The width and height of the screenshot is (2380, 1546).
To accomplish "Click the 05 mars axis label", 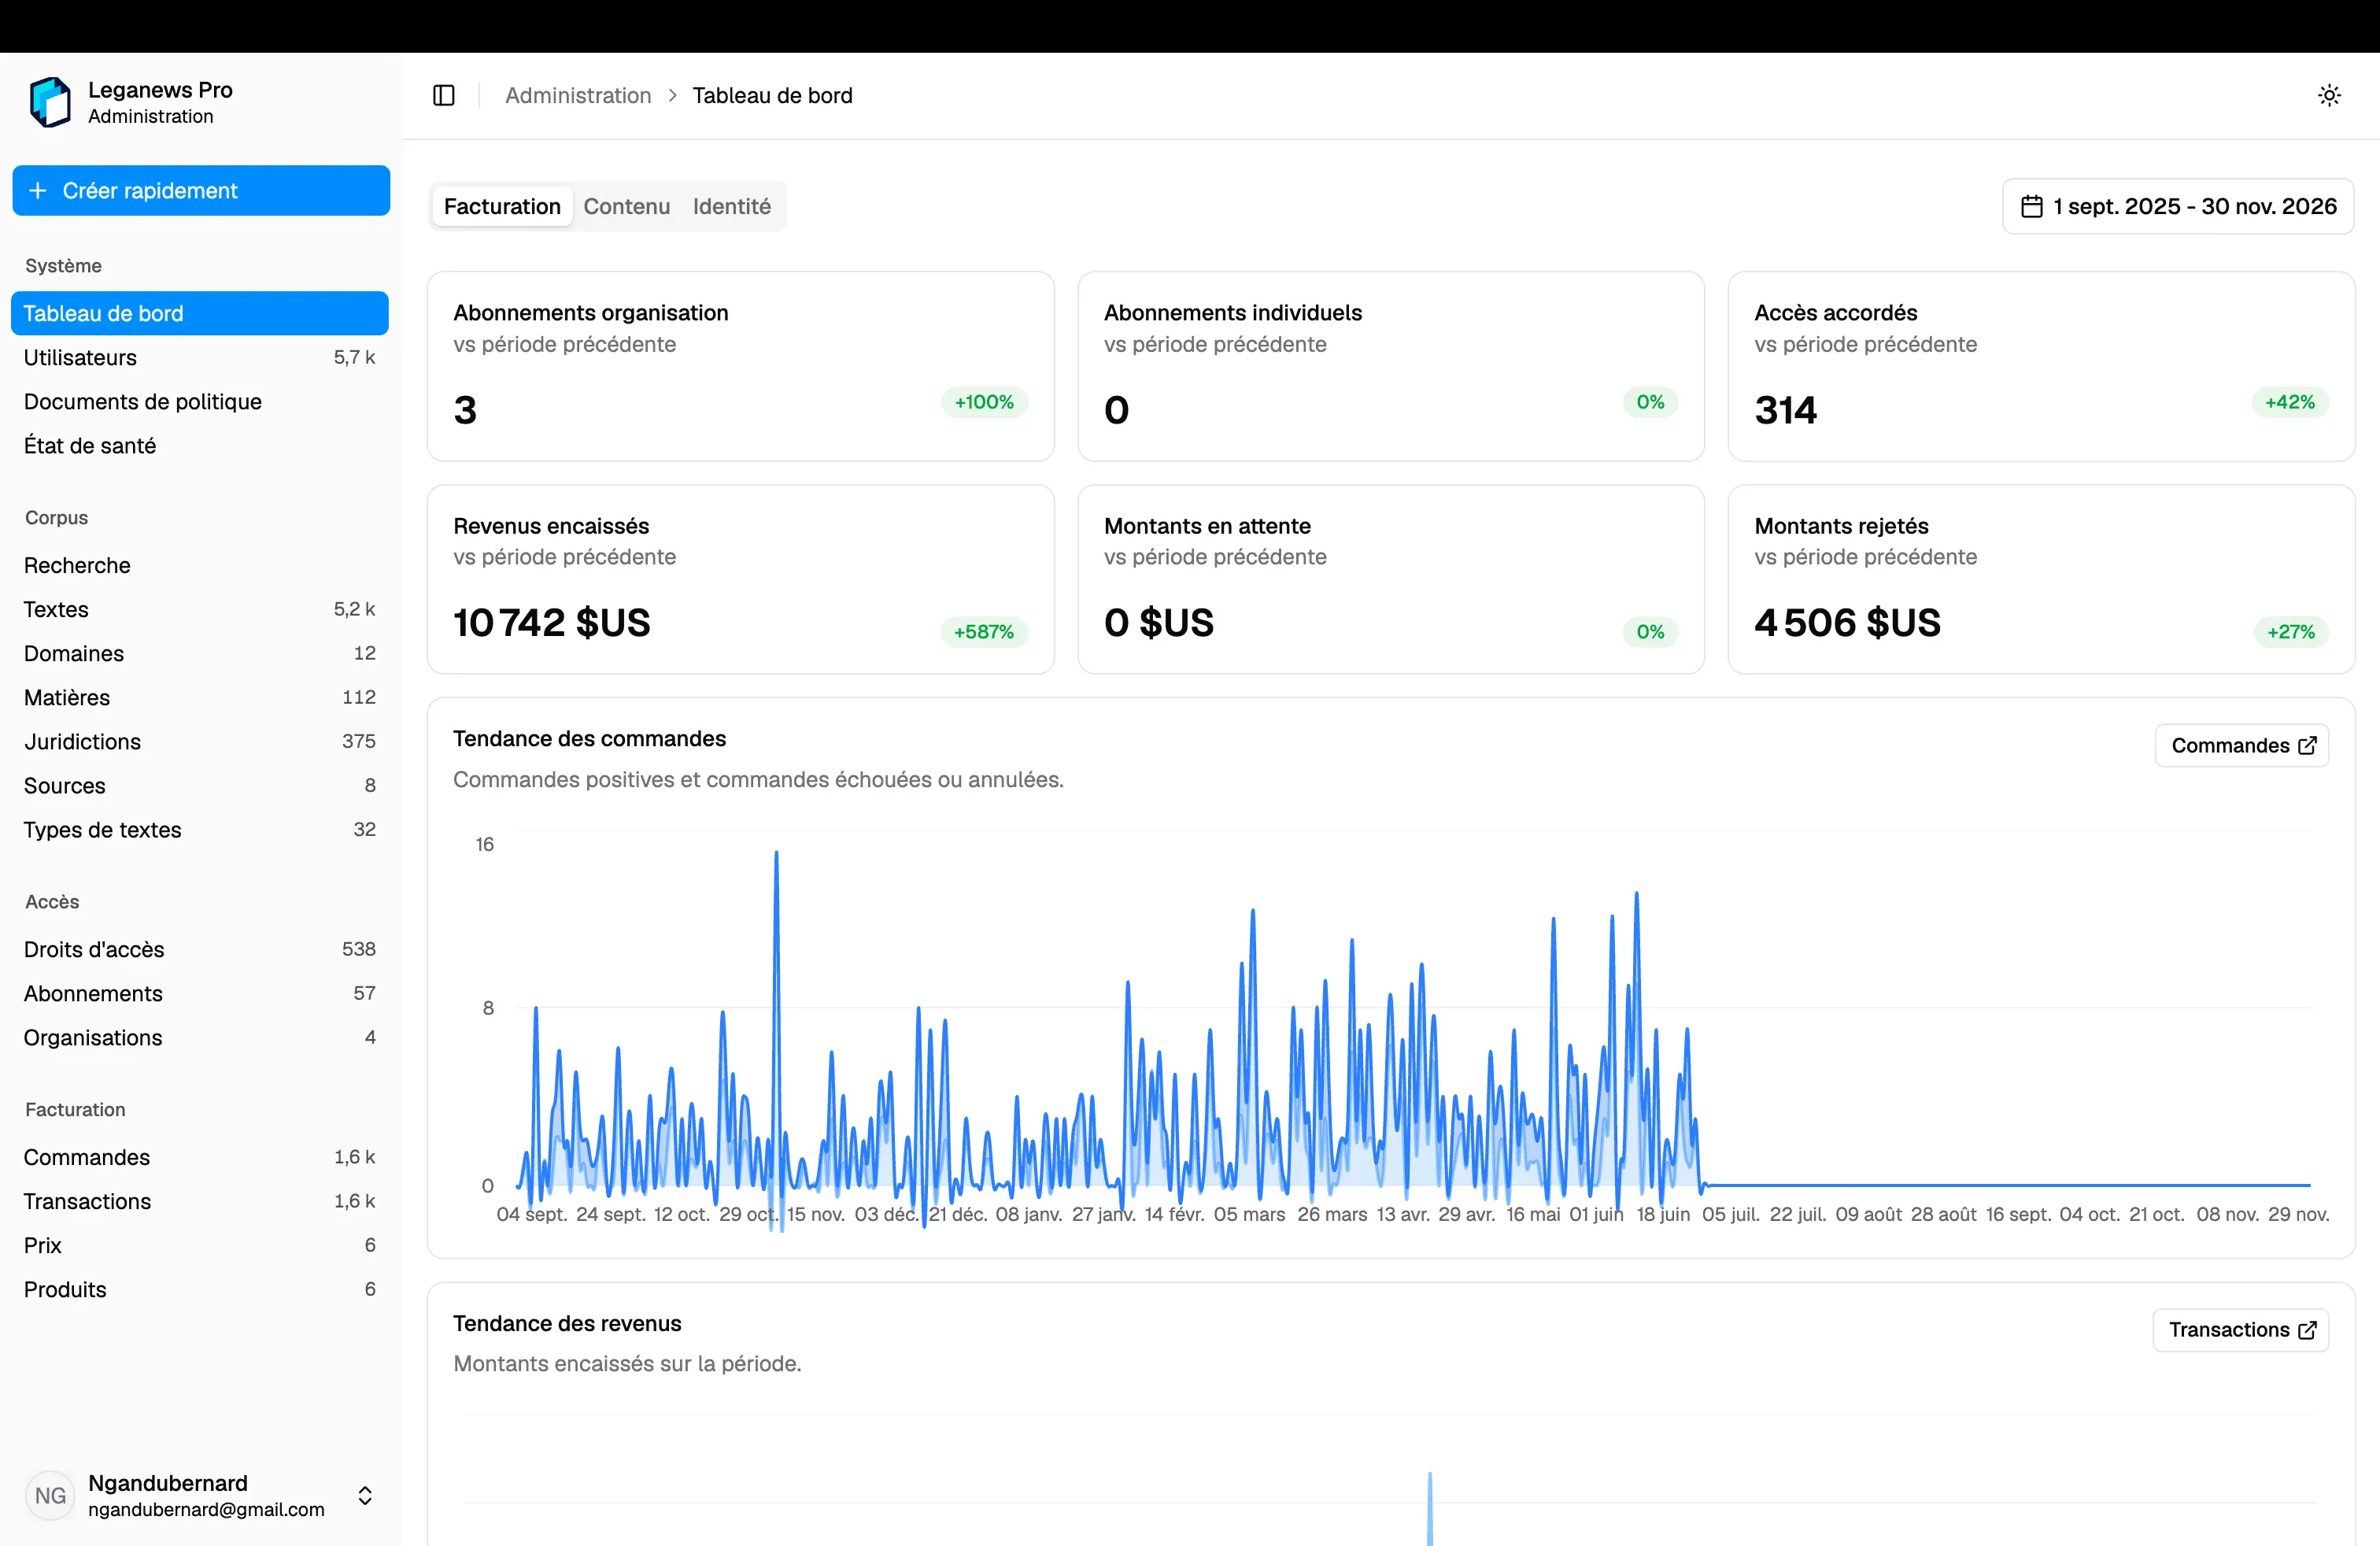I will coord(1249,1214).
